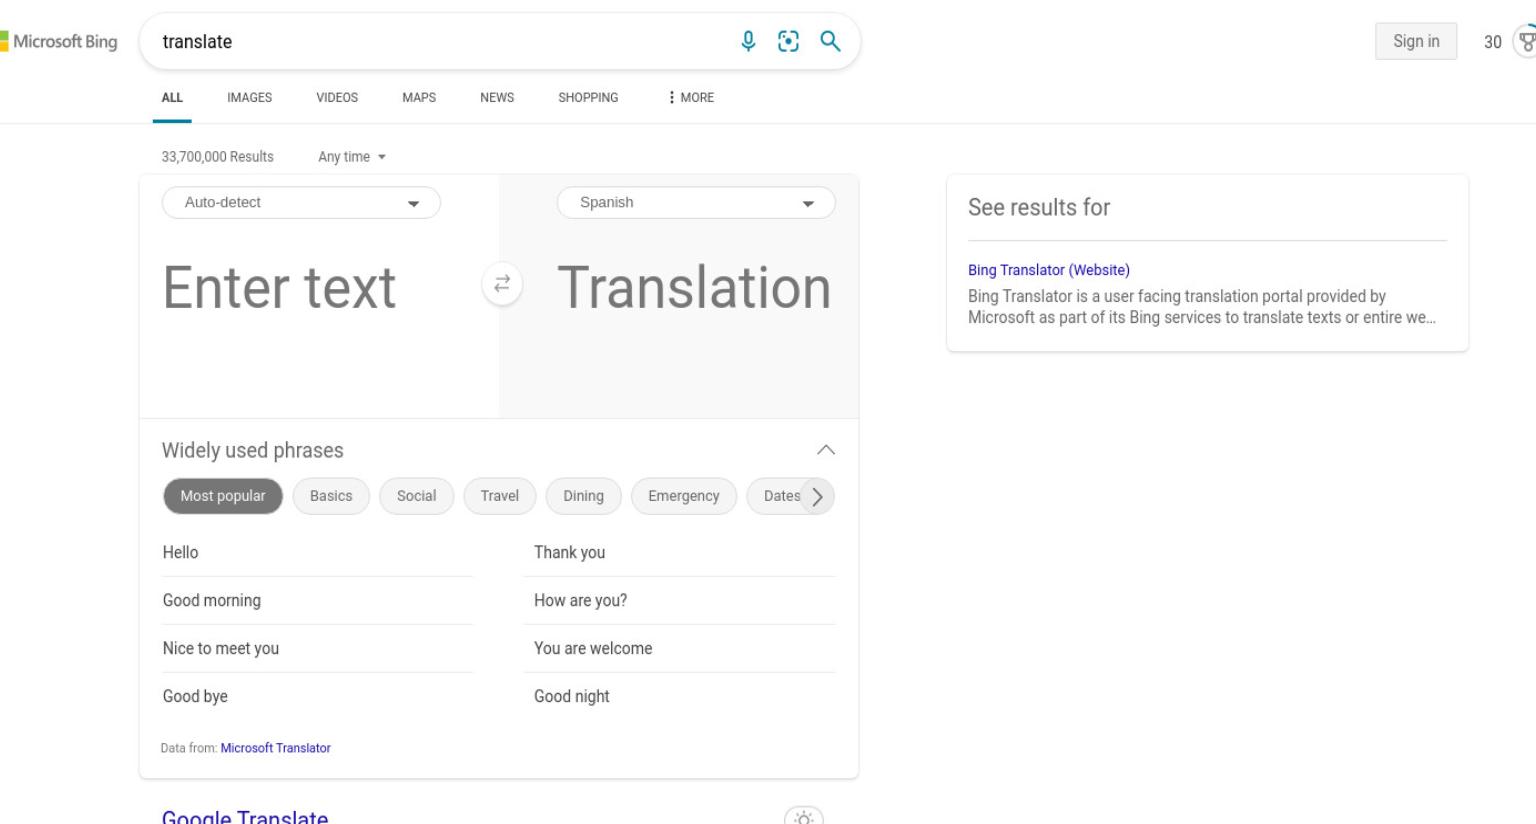Image resolution: width=1536 pixels, height=824 pixels.
Task: Click the Bing Translator description text
Action: pyautogui.click(x=1202, y=307)
